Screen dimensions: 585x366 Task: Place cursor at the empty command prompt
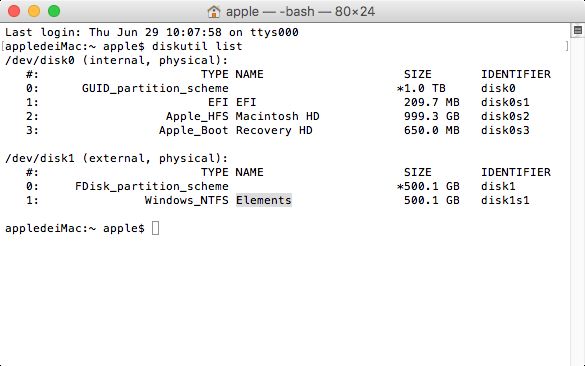[156, 228]
